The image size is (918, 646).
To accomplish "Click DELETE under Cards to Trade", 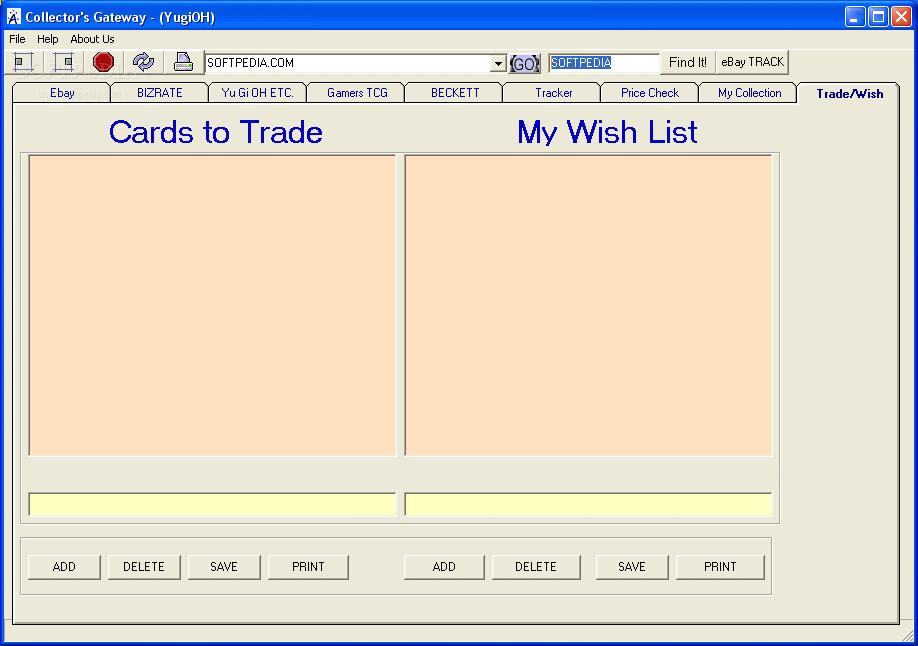I will pyautogui.click(x=144, y=567).
